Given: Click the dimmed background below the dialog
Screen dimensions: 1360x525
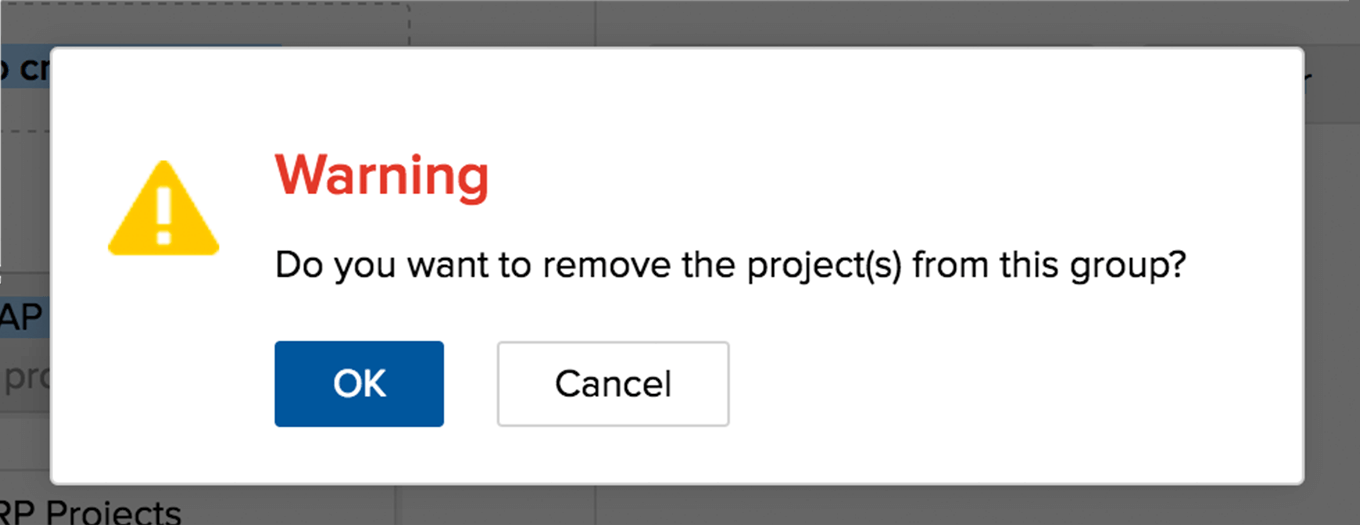Looking at the screenshot, I should point(800,506).
